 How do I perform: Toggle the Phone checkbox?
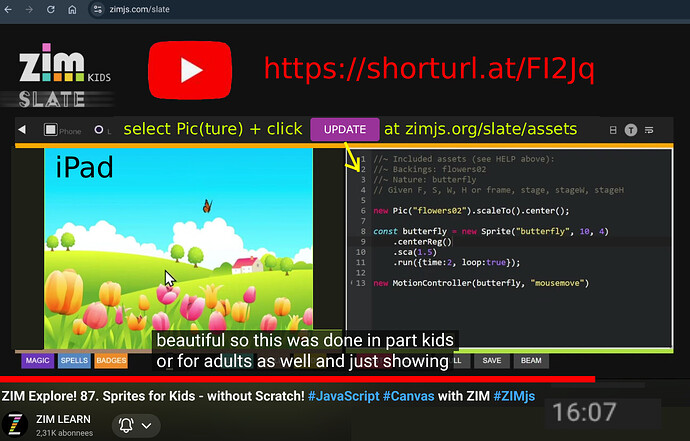[x=51, y=130]
